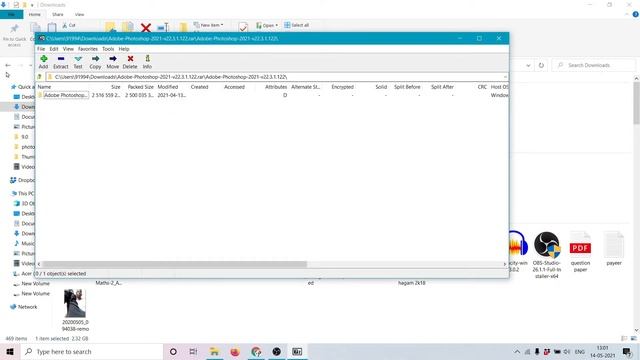Viewport: 640px width, 360px height.
Task: Open Cortana circle on taskbar
Action: tap(173, 351)
